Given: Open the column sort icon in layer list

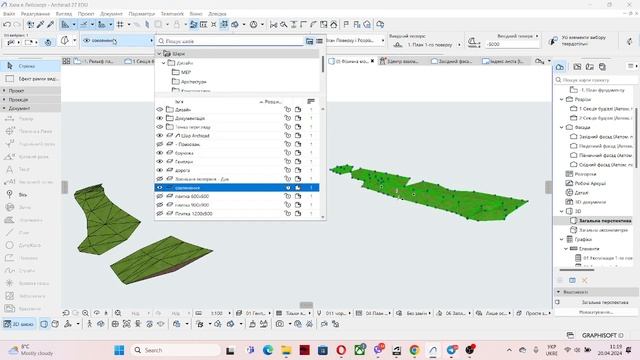Looking at the screenshot, I should pyautogui.click(x=311, y=101).
